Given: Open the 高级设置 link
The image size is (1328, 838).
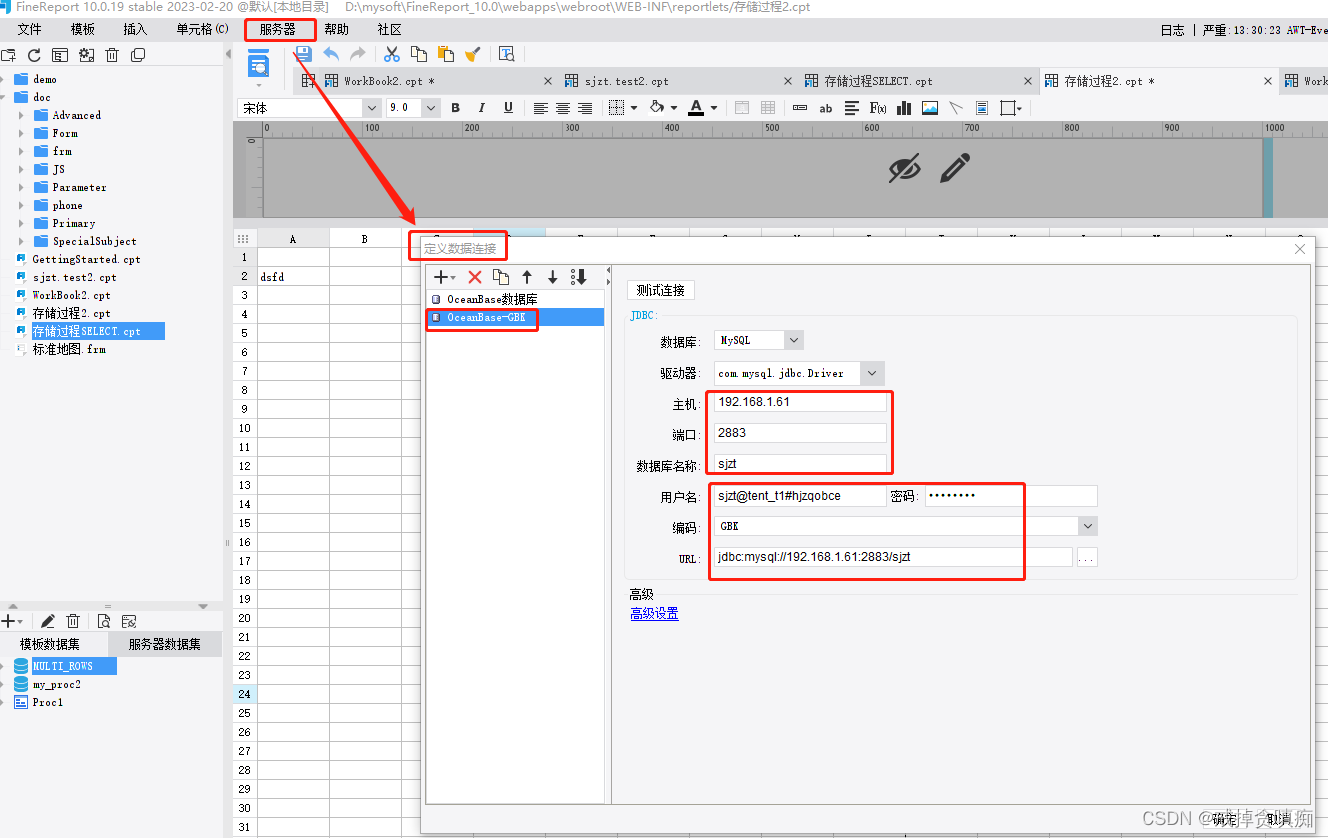Looking at the screenshot, I should [x=654, y=614].
